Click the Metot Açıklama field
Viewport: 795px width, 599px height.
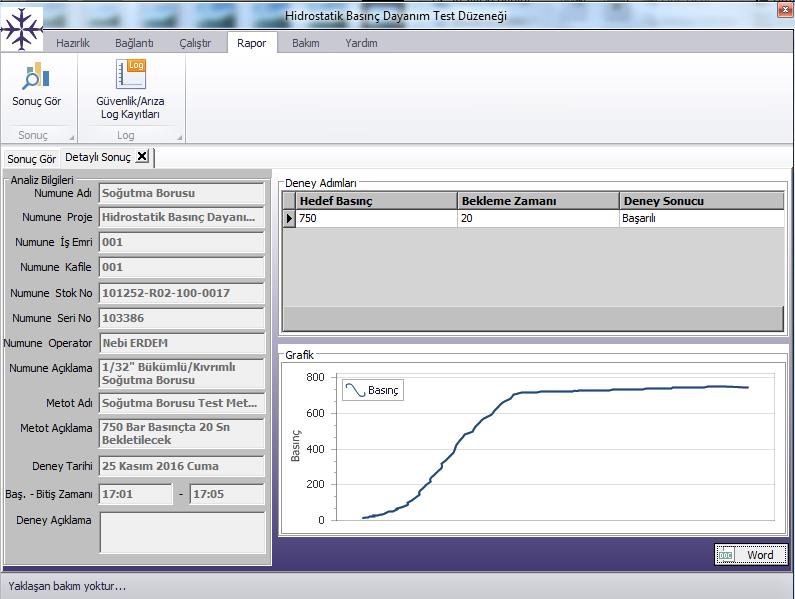pos(182,433)
